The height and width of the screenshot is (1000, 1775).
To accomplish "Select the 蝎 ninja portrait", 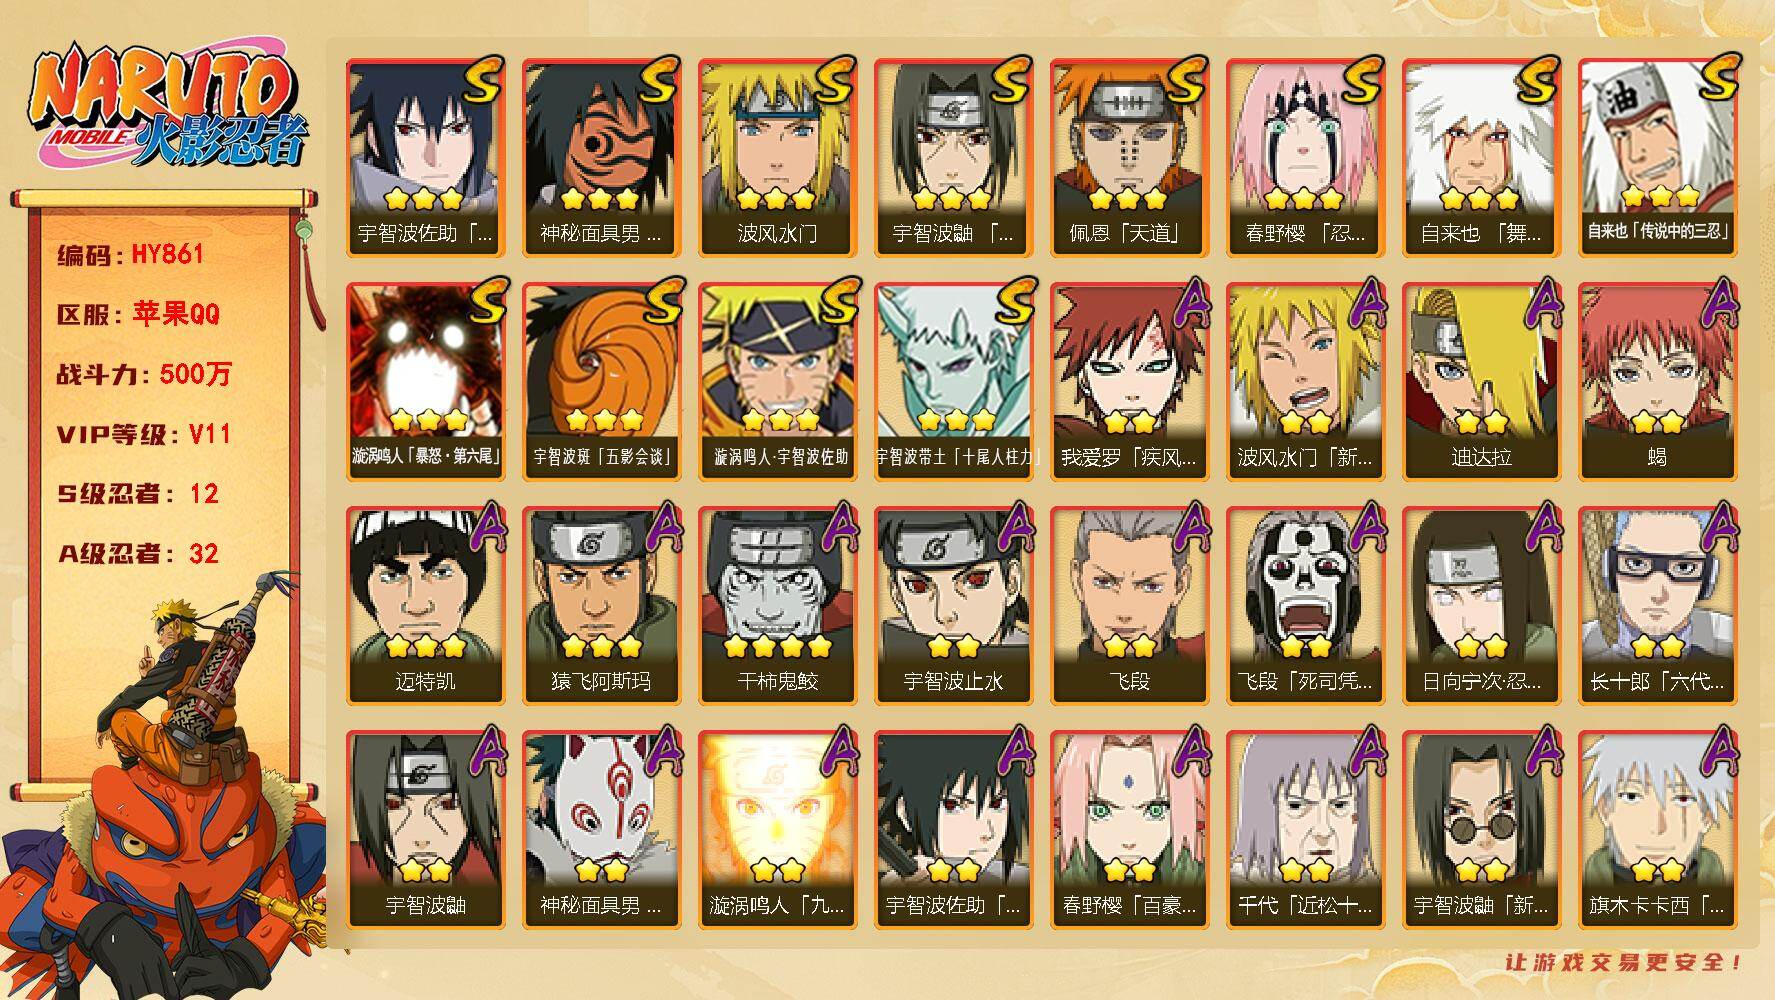I will (x=1657, y=381).
